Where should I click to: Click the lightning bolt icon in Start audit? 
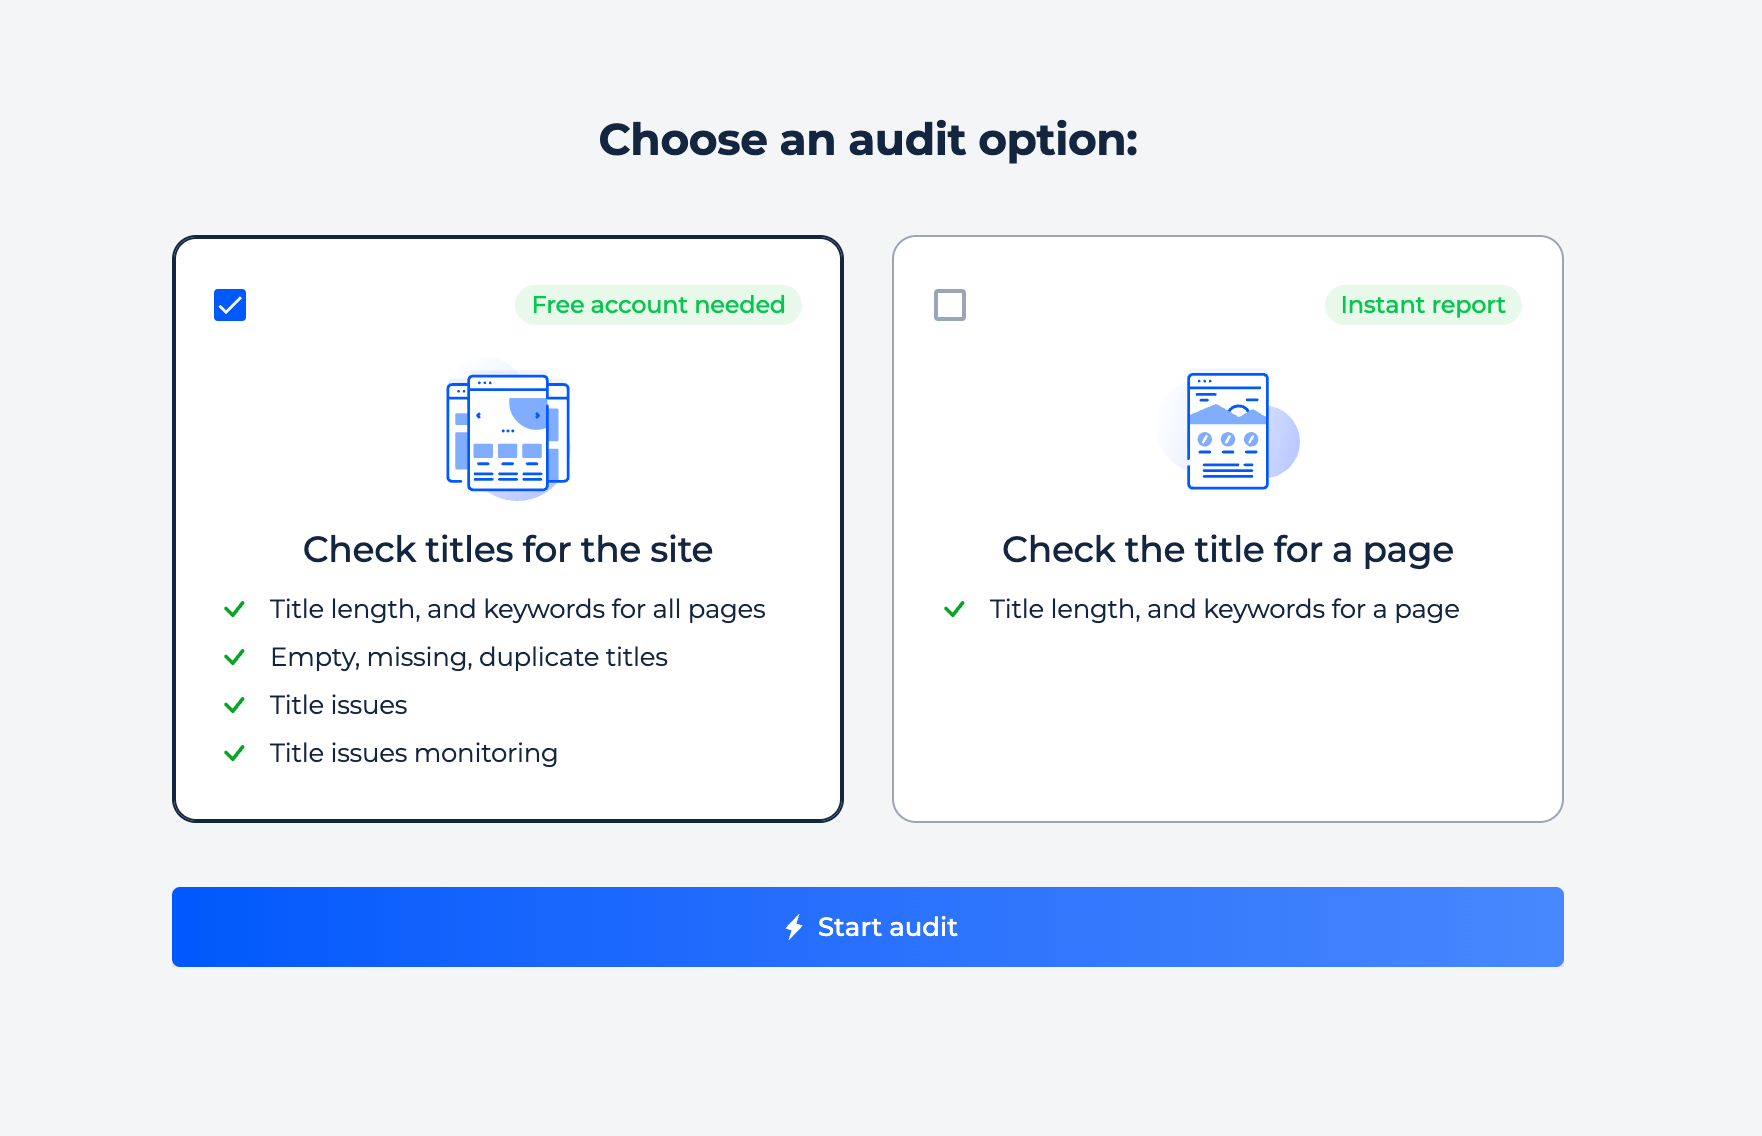(x=794, y=927)
